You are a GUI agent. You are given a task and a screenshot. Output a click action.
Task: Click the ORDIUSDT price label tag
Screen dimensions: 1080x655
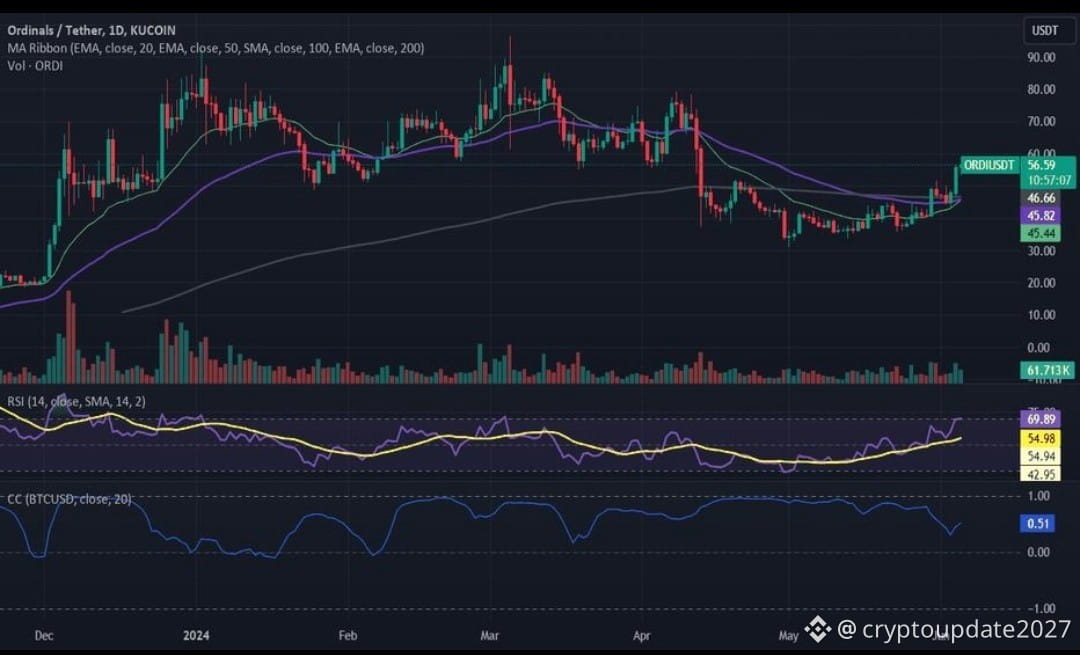click(989, 165)
